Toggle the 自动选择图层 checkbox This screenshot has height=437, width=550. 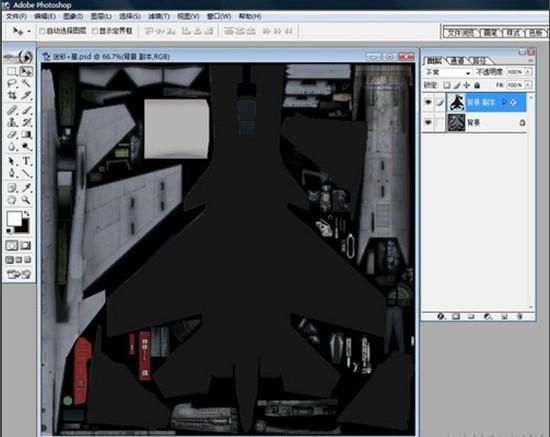42,31
